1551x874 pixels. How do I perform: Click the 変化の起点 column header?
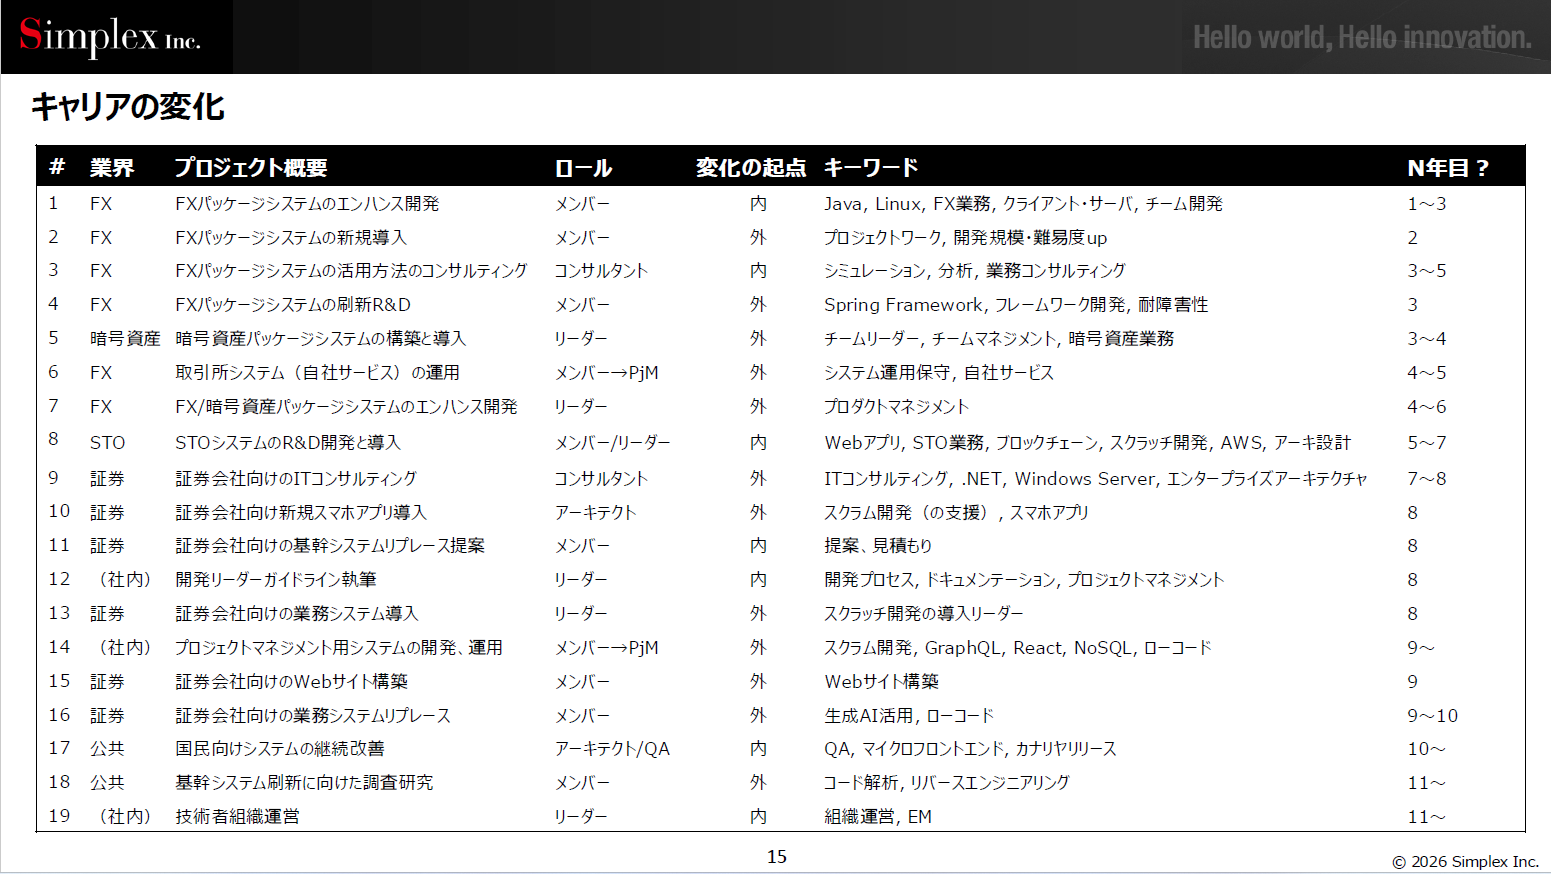point(750,168)
